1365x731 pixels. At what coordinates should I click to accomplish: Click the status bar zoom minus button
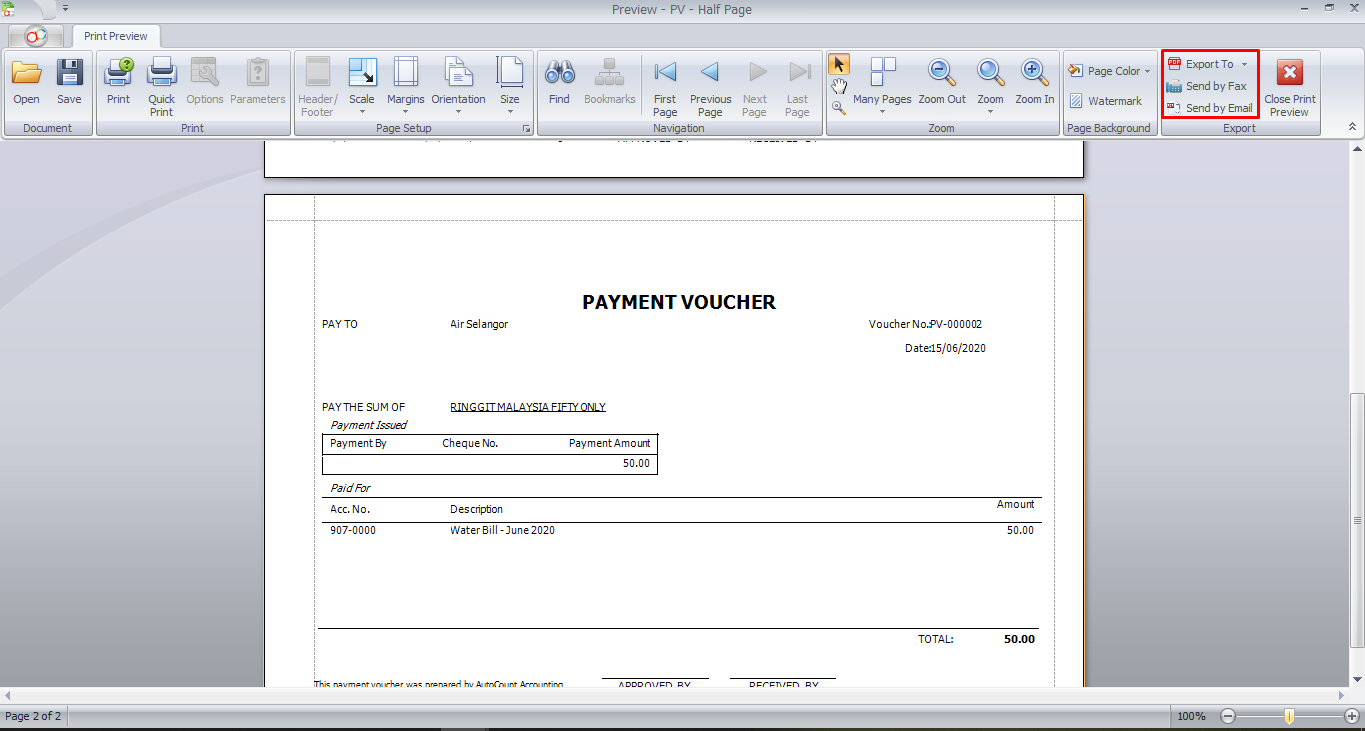coord(1228,716)
